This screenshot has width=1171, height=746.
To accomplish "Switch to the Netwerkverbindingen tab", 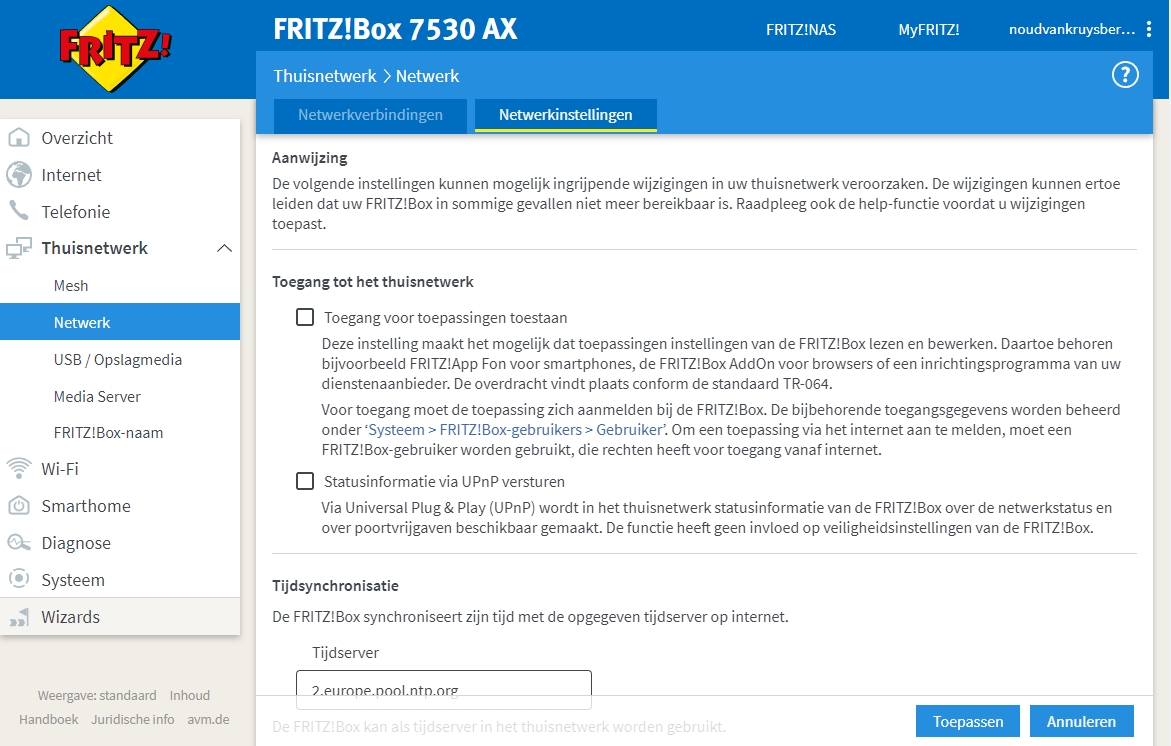I will coord(369,115).
